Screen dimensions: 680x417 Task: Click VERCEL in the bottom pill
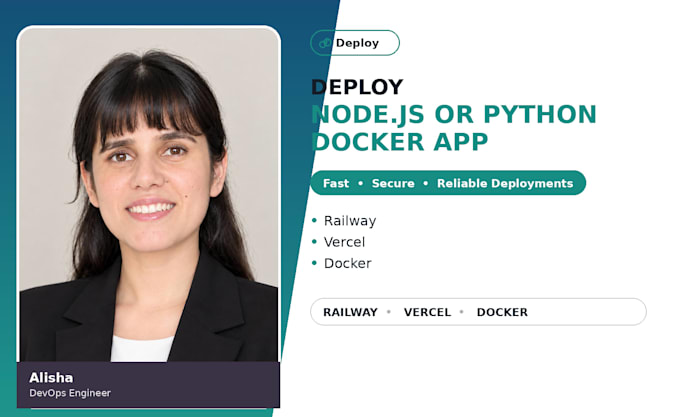click(x=427, y=312)
